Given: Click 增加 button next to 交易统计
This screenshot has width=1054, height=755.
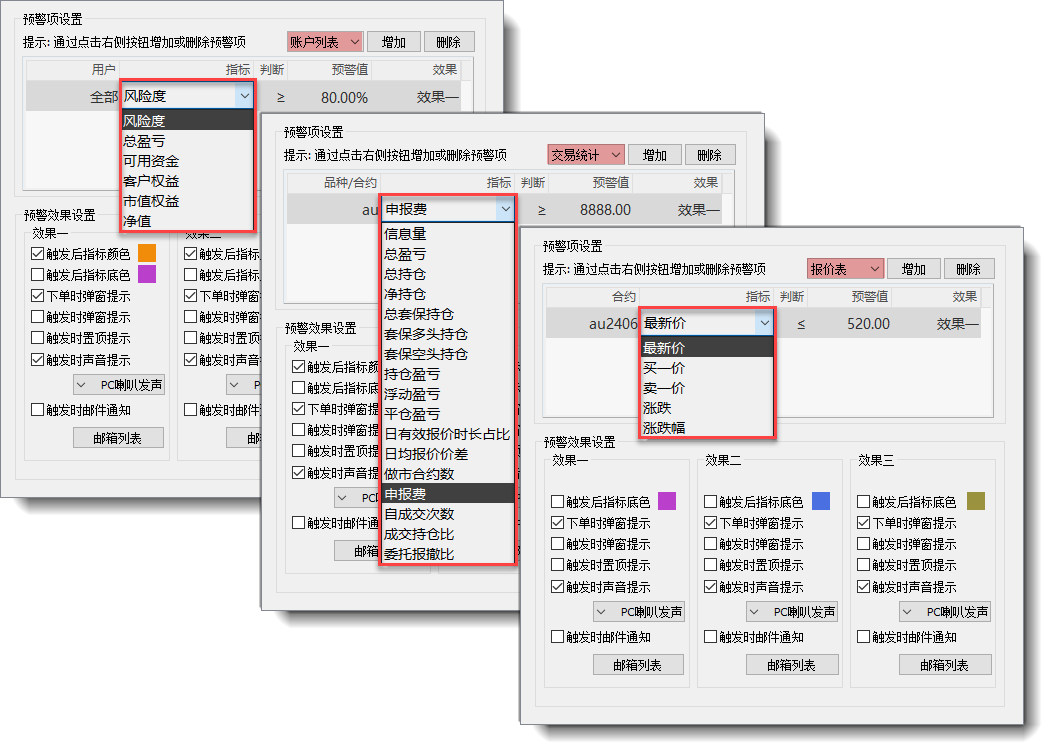Looking at the screenshot, I should tap(655, 155).
